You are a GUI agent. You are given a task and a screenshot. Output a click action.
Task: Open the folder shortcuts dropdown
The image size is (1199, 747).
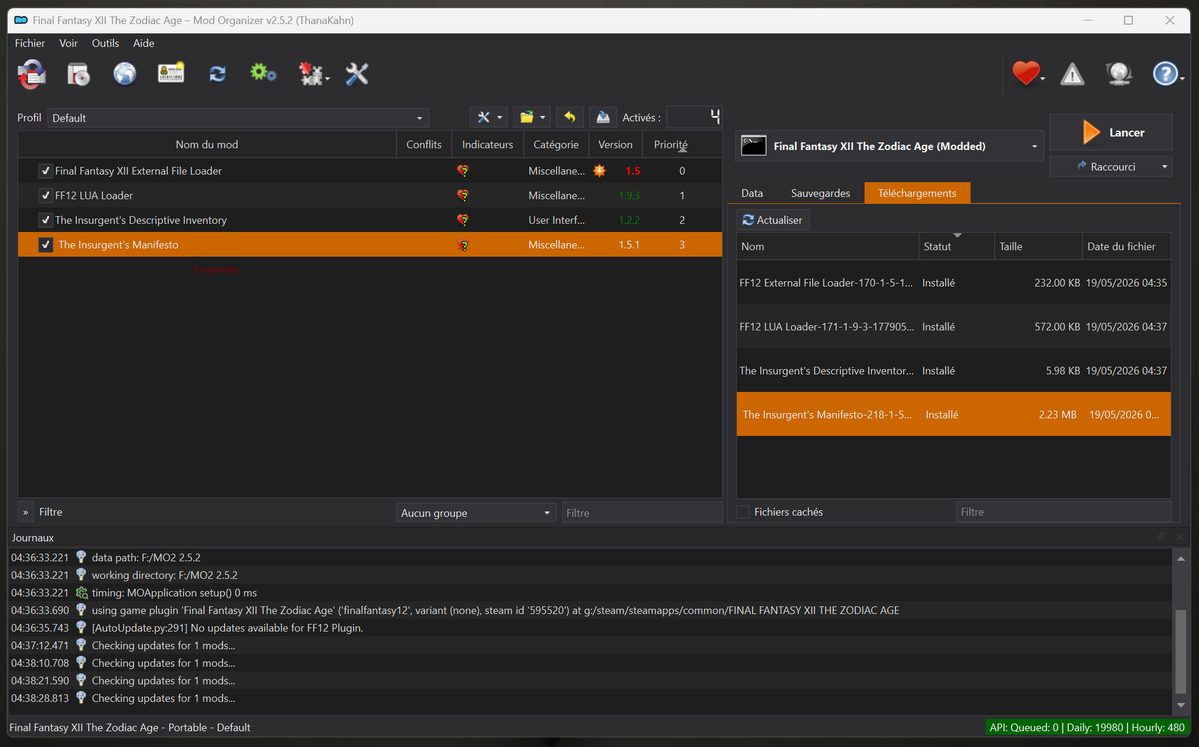coord(531,117)
